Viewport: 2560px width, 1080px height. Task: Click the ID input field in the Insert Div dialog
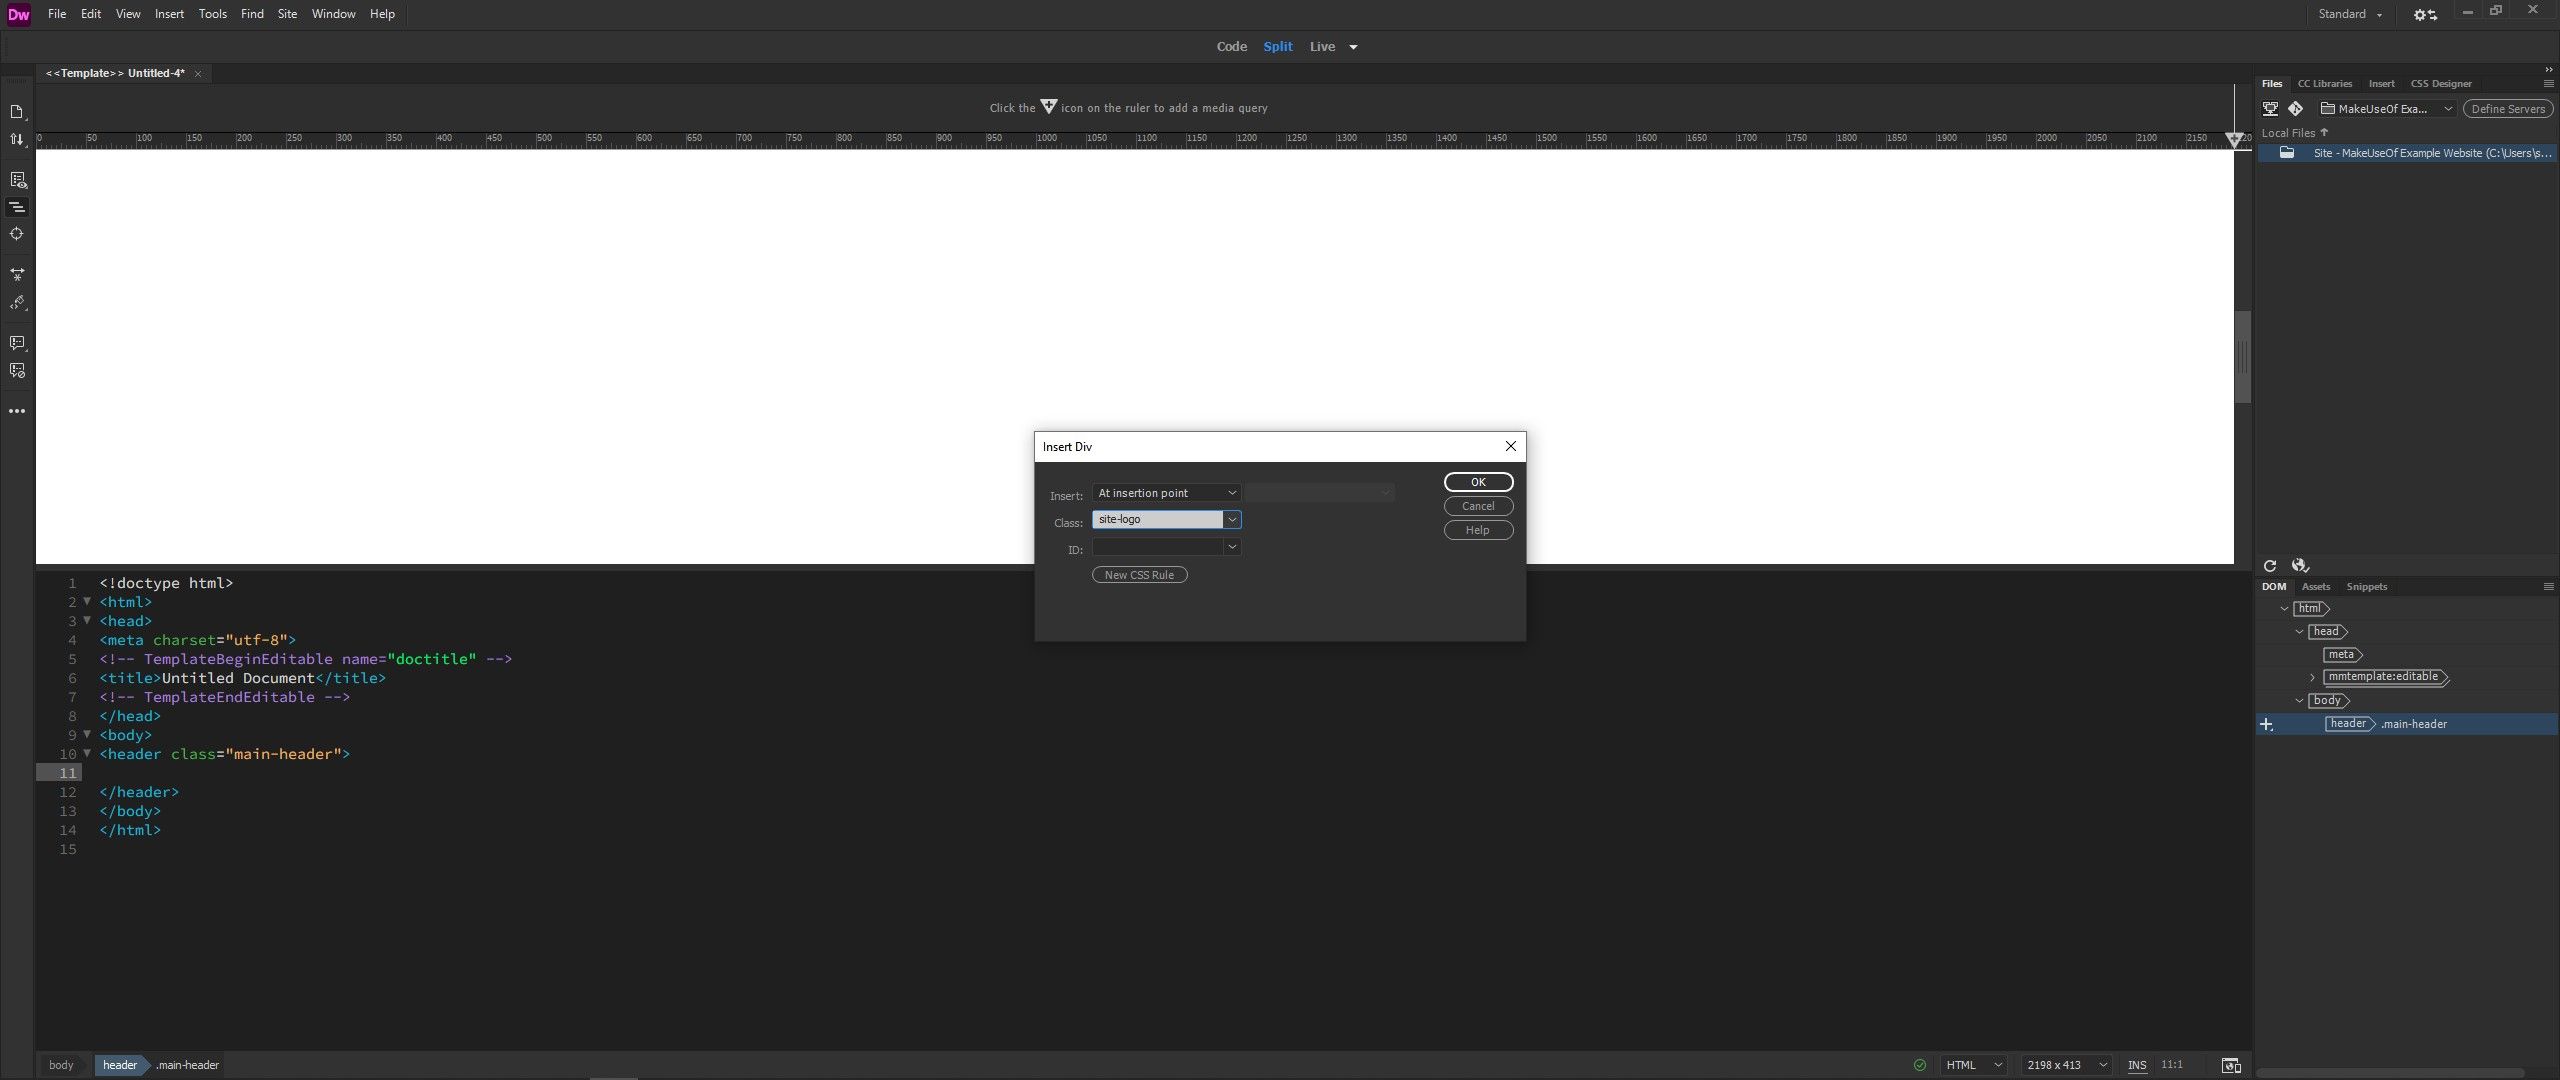coord(1160,547)
